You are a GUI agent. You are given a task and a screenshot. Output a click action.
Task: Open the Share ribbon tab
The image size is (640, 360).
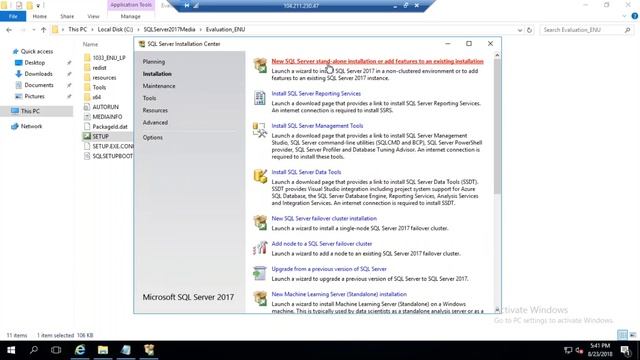tap(67, 16)
